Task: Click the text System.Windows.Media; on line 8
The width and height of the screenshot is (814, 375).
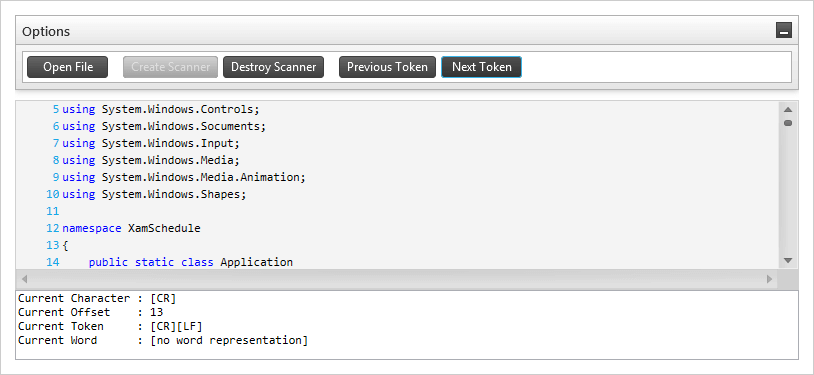Action: coord(170,160)
